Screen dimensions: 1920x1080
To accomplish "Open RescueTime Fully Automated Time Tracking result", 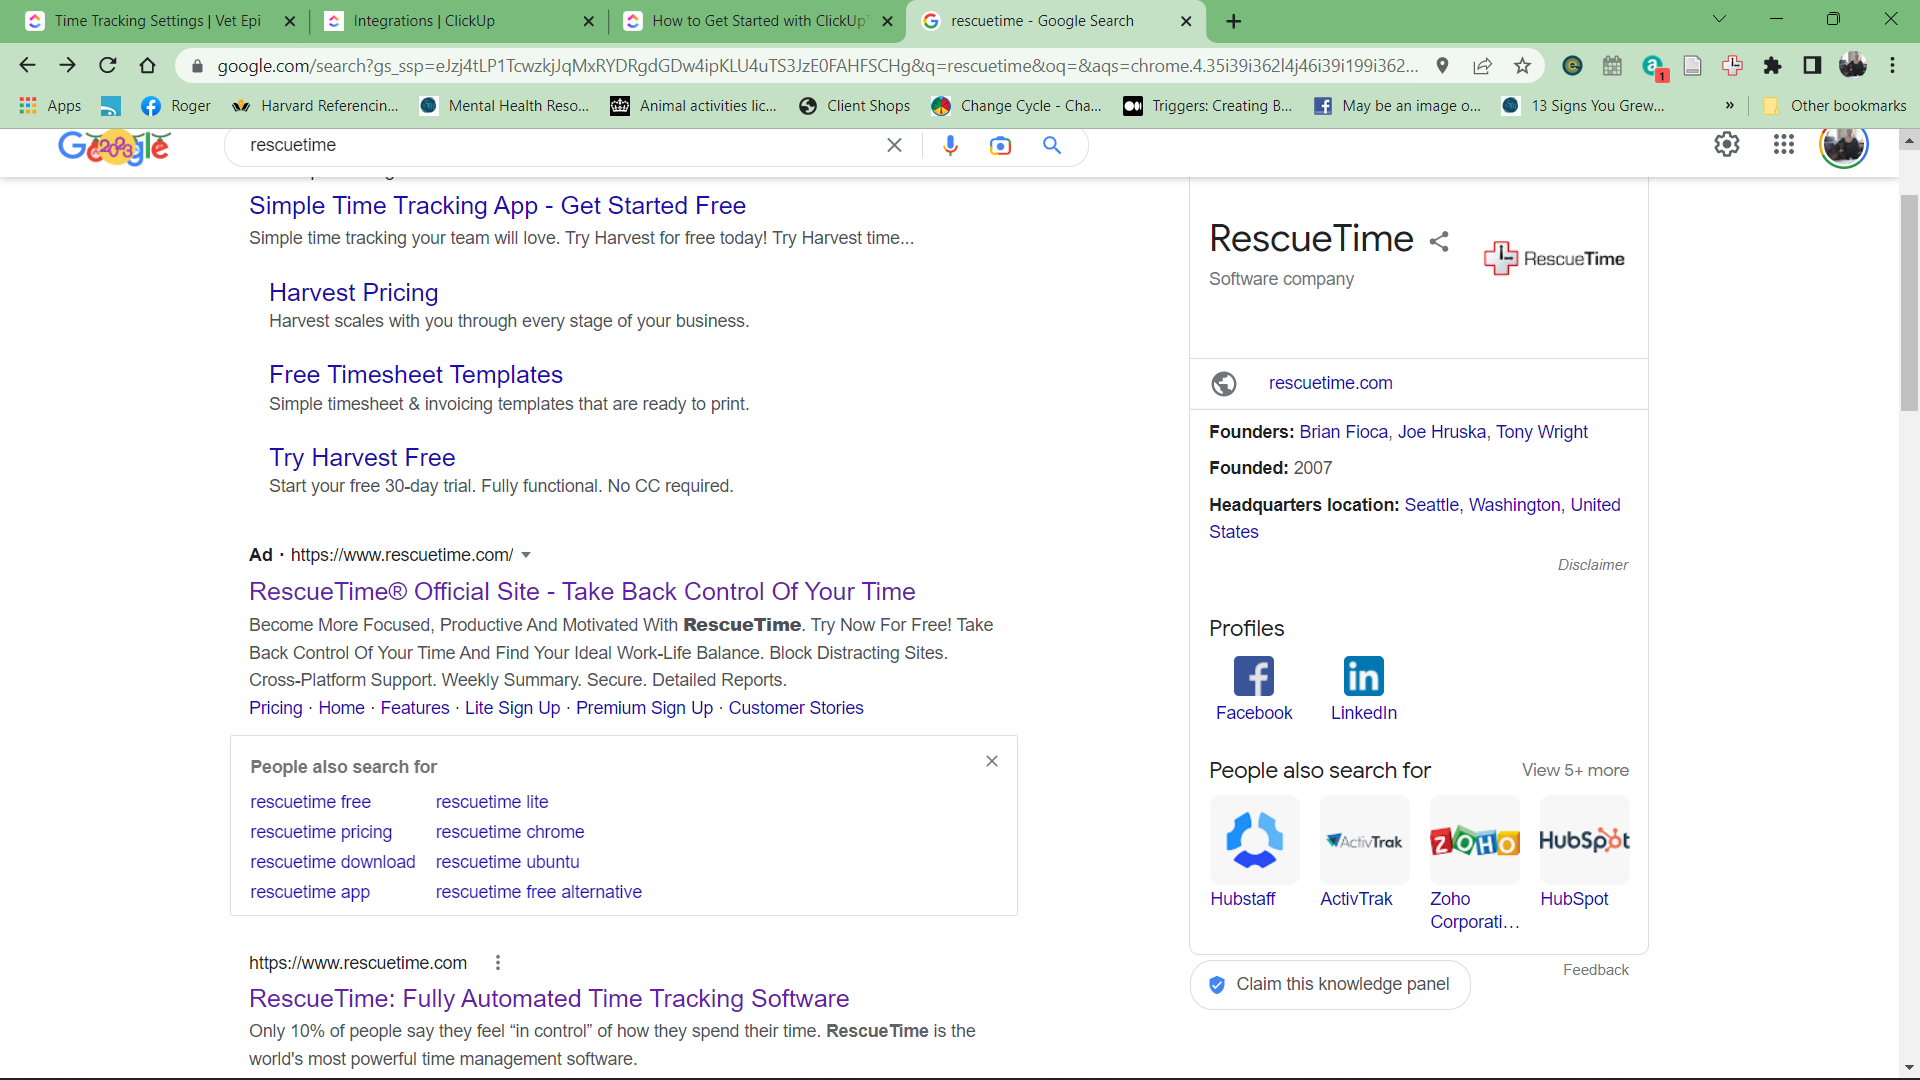I will 548,998.
